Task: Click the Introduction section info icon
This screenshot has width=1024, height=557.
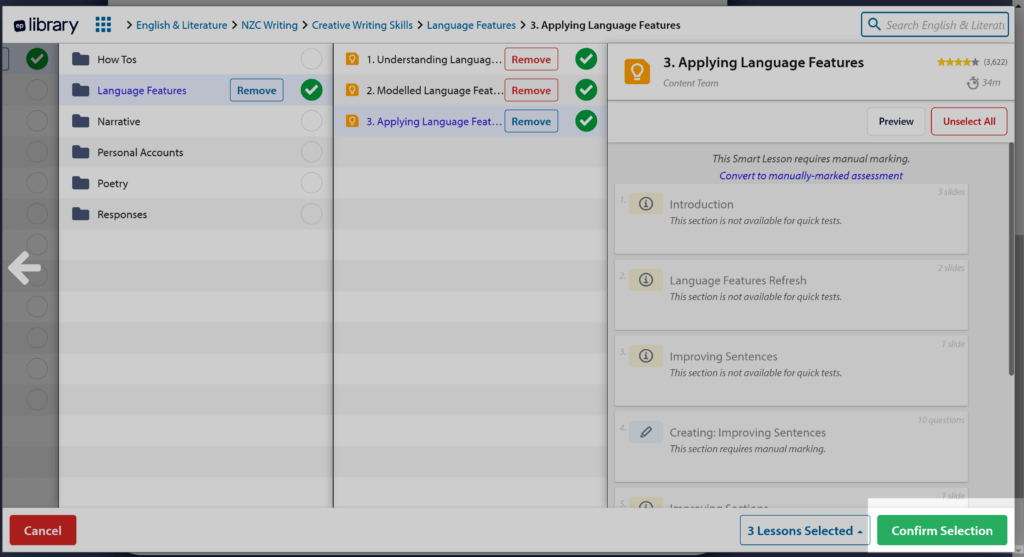Action: (646, 204)
